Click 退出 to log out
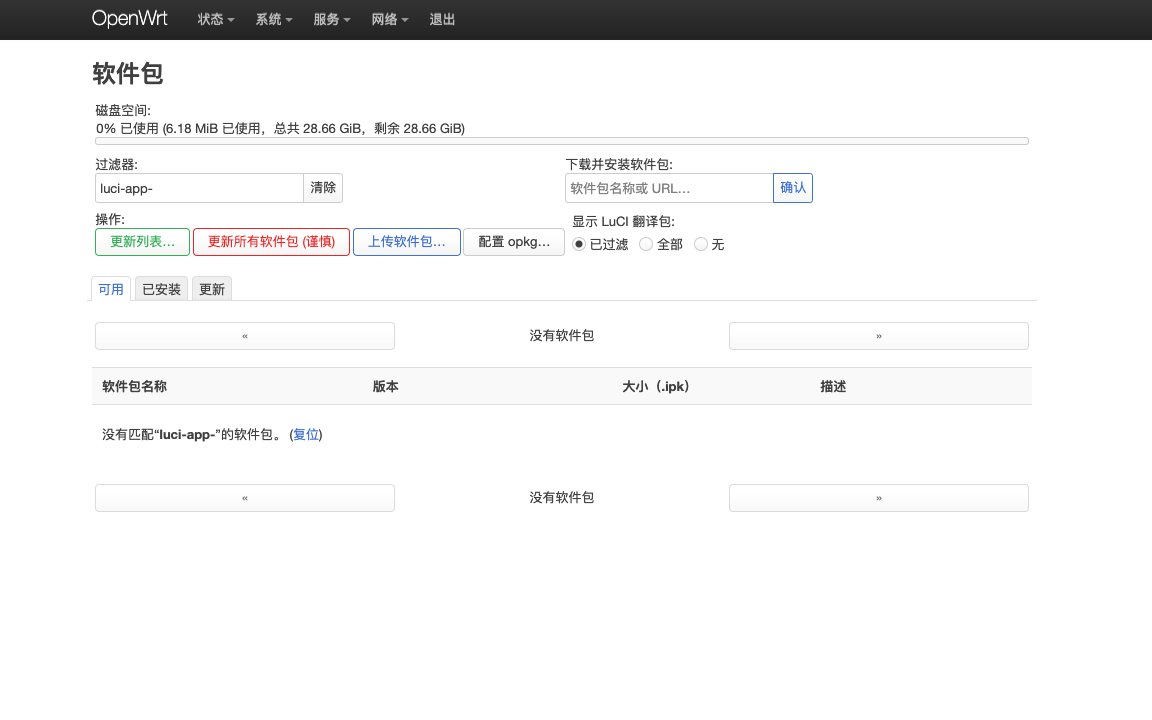This screenshot has width=1152, height=720. click(442, 19)
